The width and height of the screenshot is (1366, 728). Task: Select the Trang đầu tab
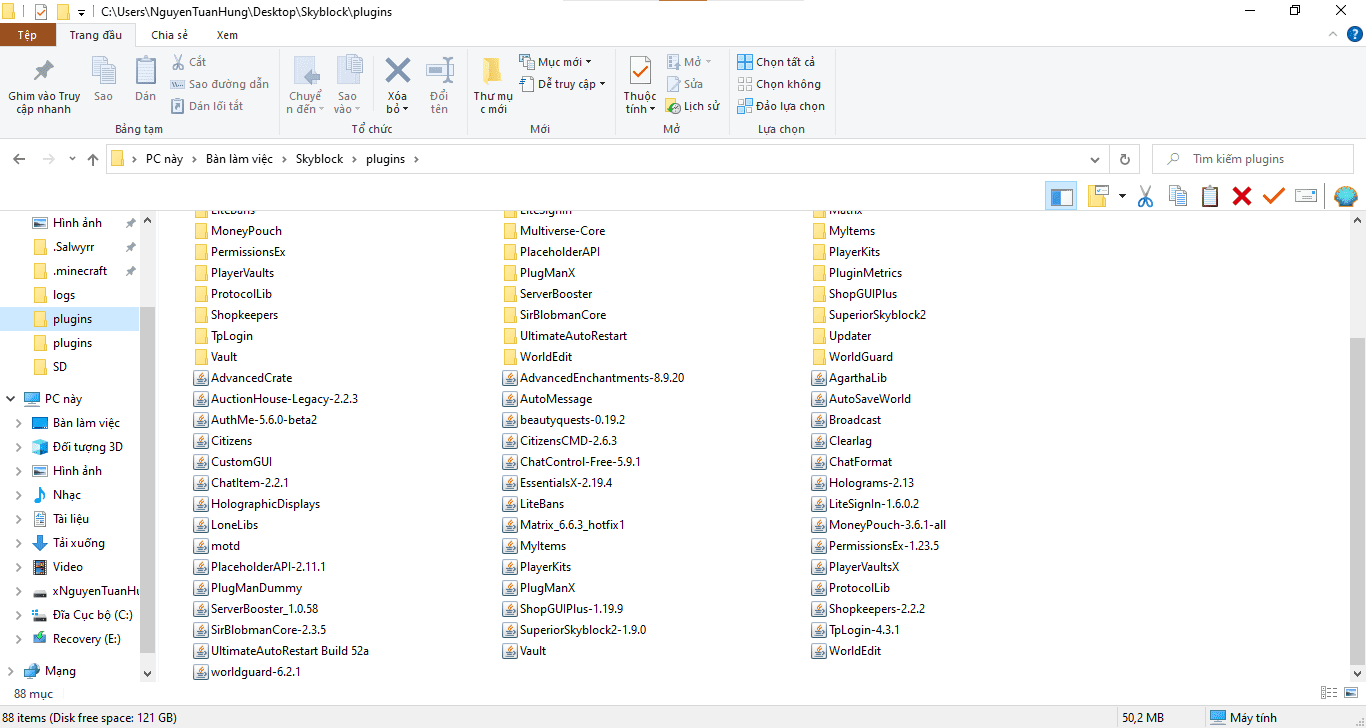[x=96, y=35]
